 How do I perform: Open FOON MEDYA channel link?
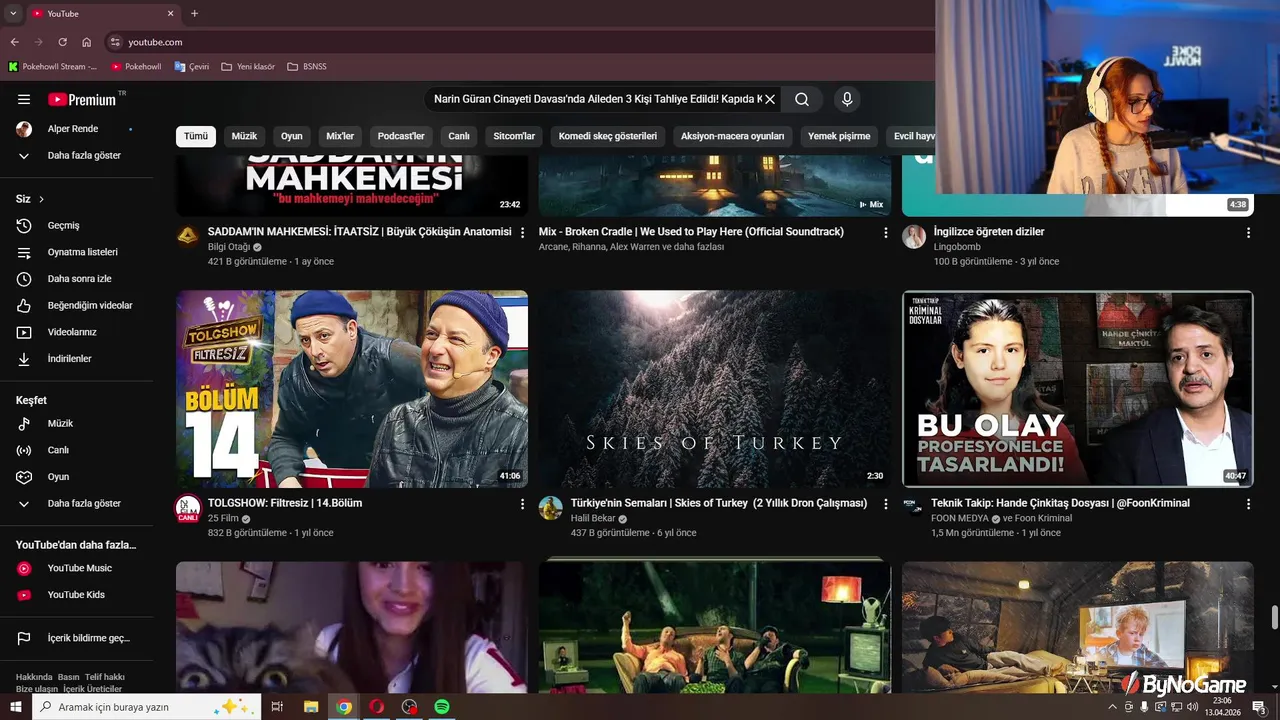[959, 519]
